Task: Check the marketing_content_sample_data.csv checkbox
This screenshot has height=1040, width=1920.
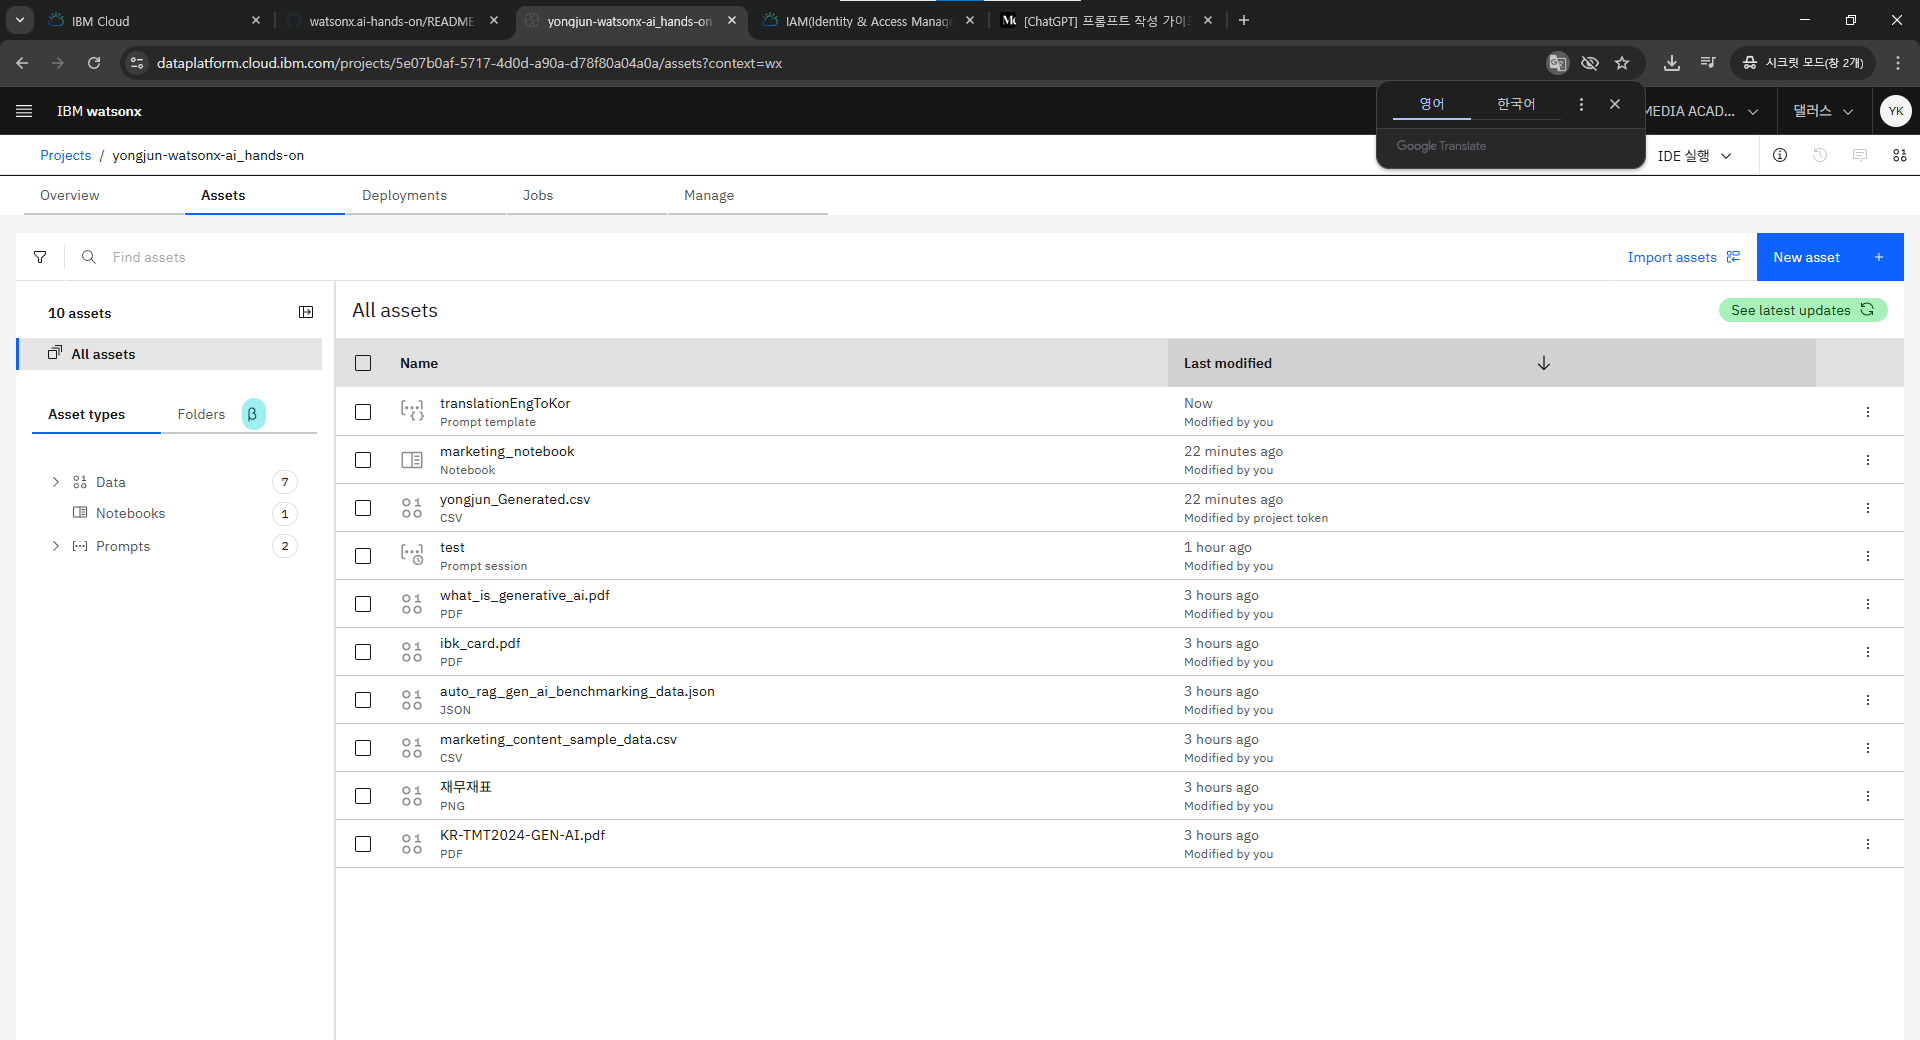Action: pos(363,748)
